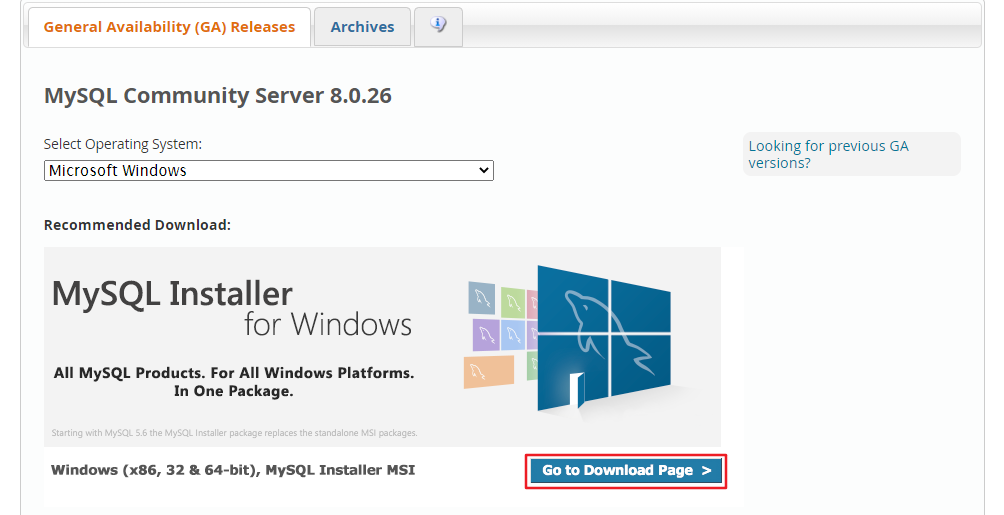Click the banner footnote about standalone MSI packages

pyautogui.click(x=234, y=433)
